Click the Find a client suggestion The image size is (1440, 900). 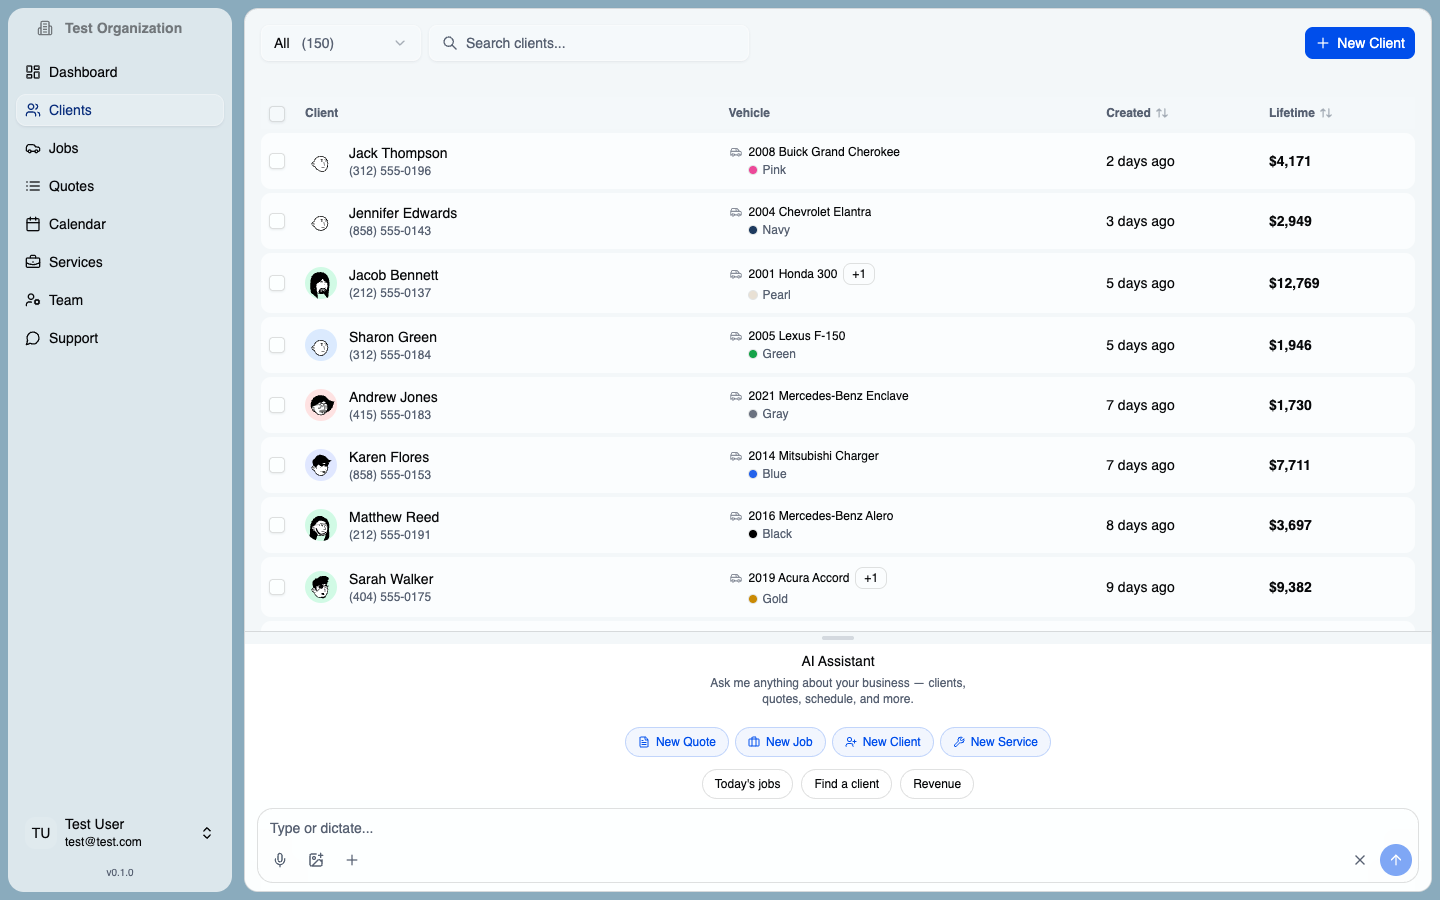point(846,784)
